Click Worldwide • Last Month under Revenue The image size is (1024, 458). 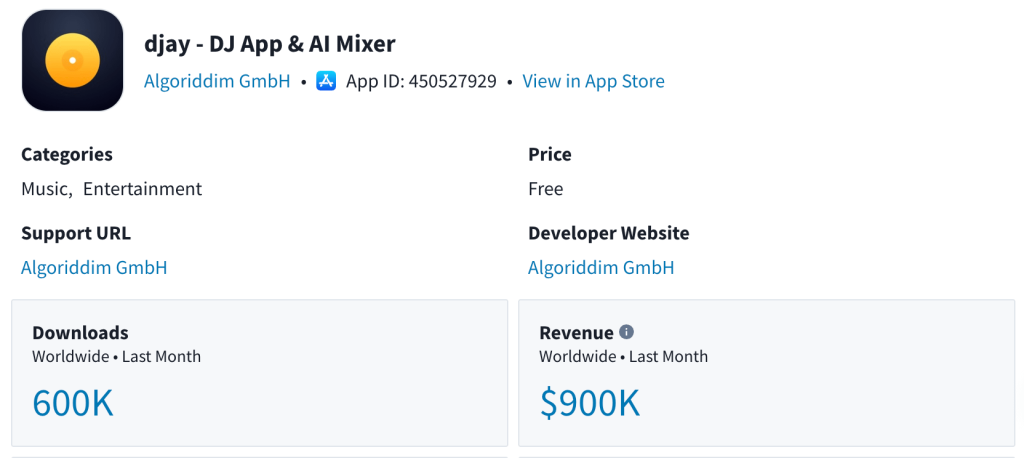pyautogui.click(x=623, y=356)
